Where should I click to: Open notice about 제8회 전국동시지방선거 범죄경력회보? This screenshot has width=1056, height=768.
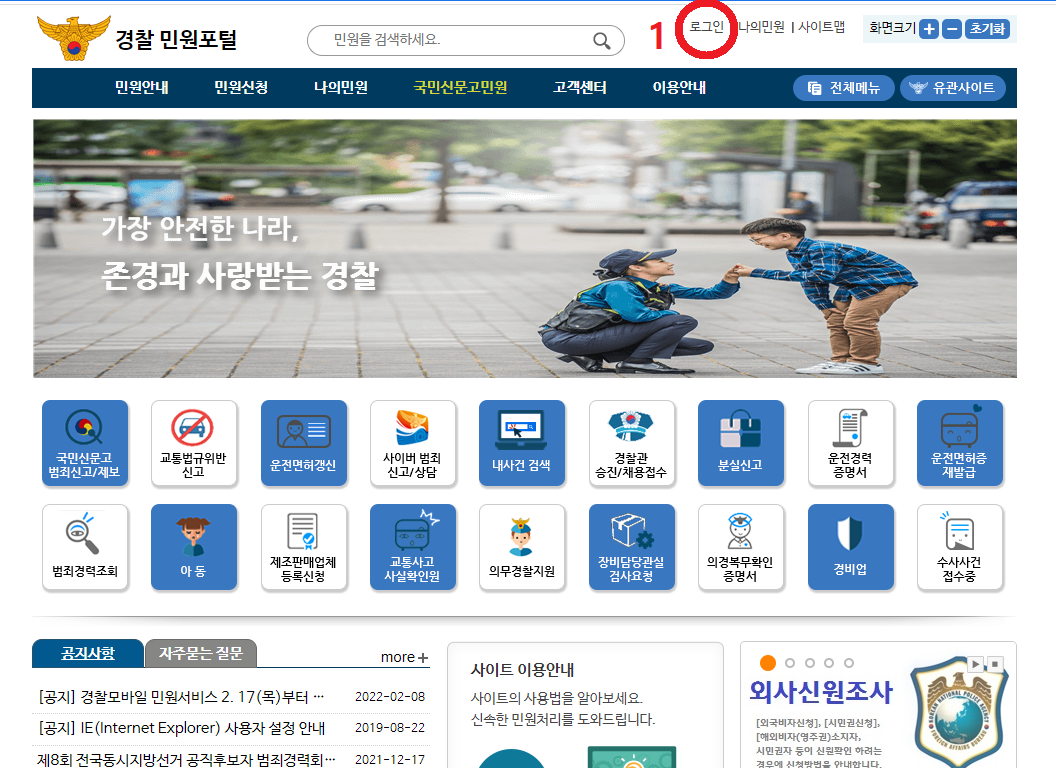pyautogui.click(x=187, y=760)
